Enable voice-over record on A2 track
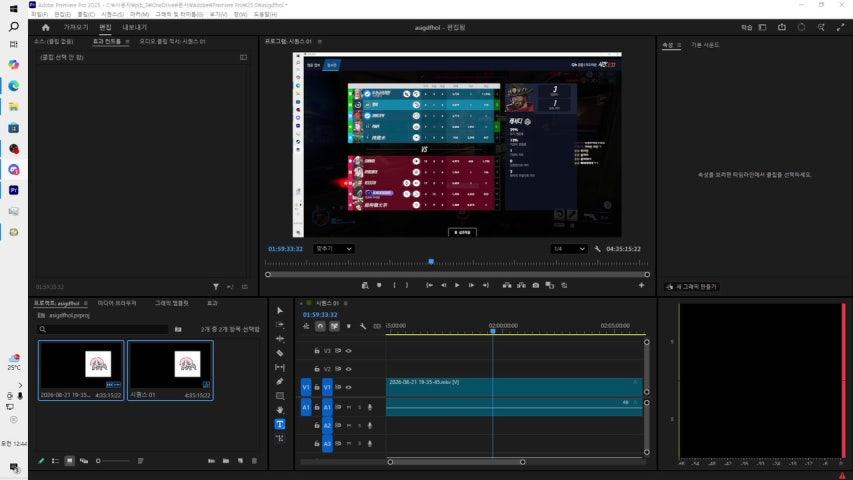853x480 pixels. point(370,426)
